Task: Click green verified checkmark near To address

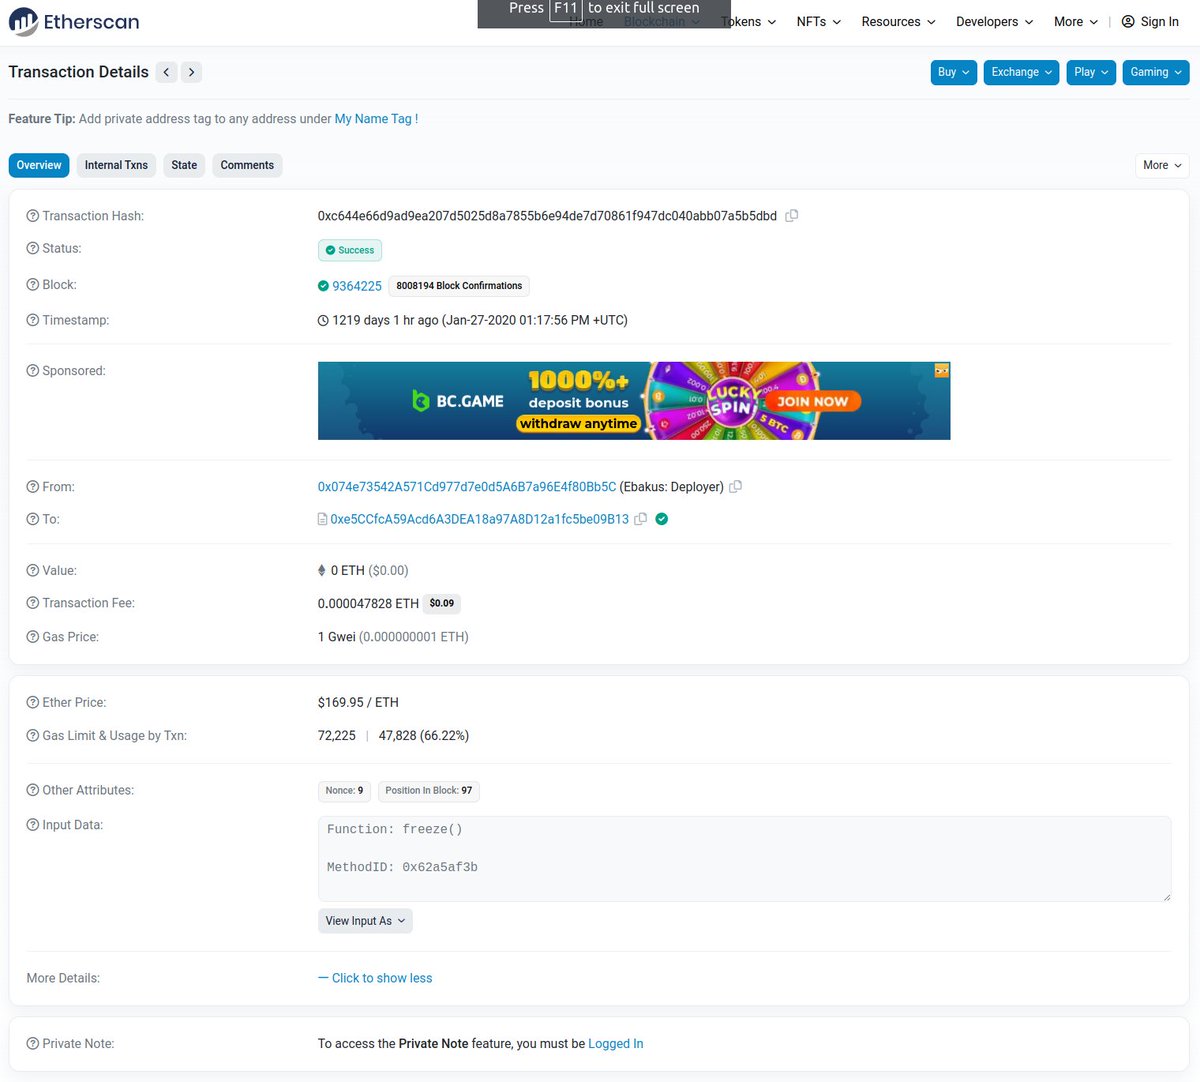Action: pyautogui.click(x=661, y=519)
